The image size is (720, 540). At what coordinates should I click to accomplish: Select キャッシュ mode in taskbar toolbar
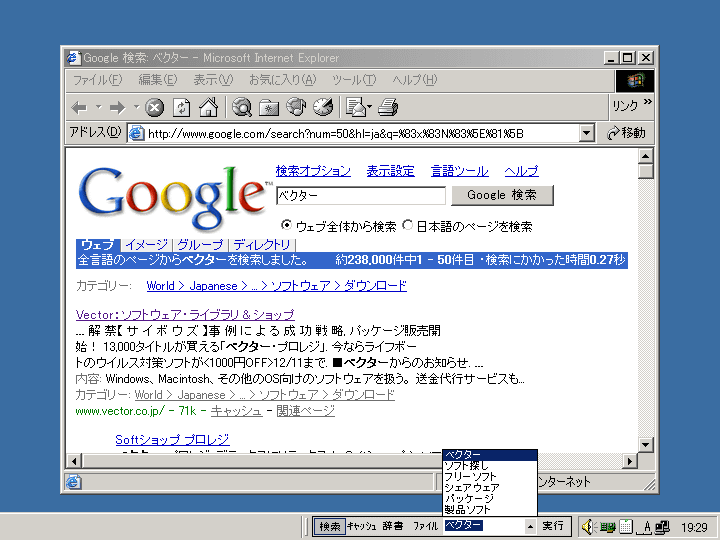(361, 527)
